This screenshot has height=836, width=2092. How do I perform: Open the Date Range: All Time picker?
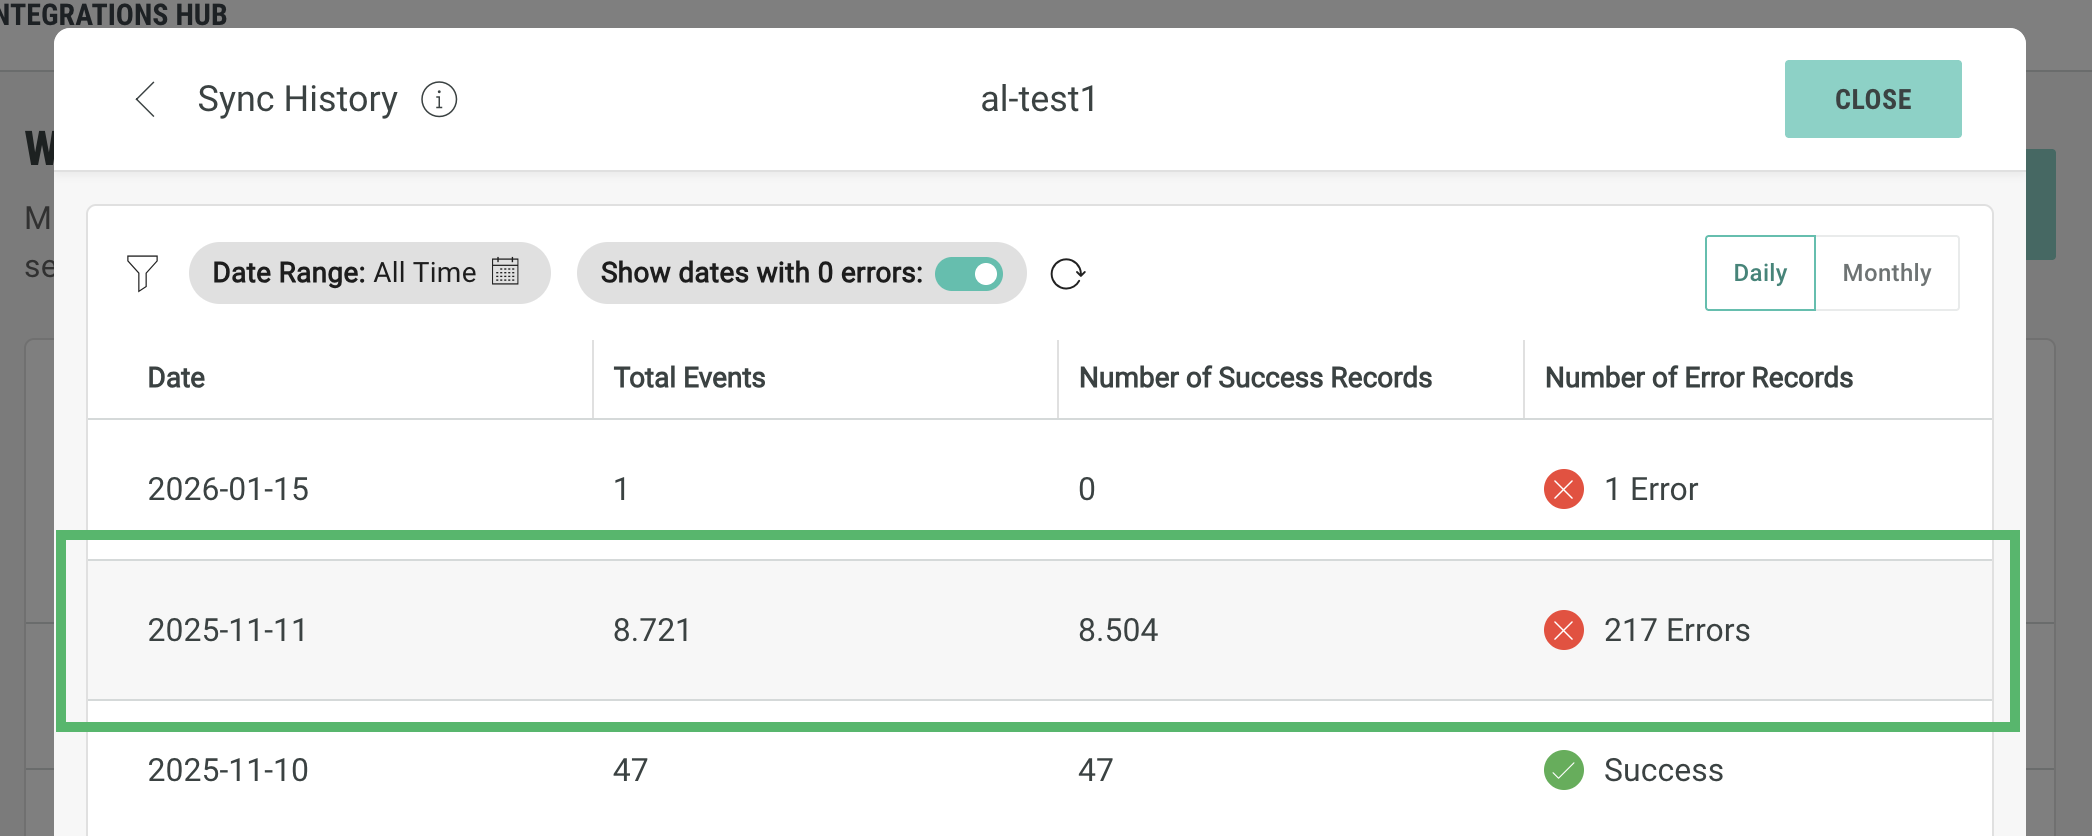click(x=368, y=273)
